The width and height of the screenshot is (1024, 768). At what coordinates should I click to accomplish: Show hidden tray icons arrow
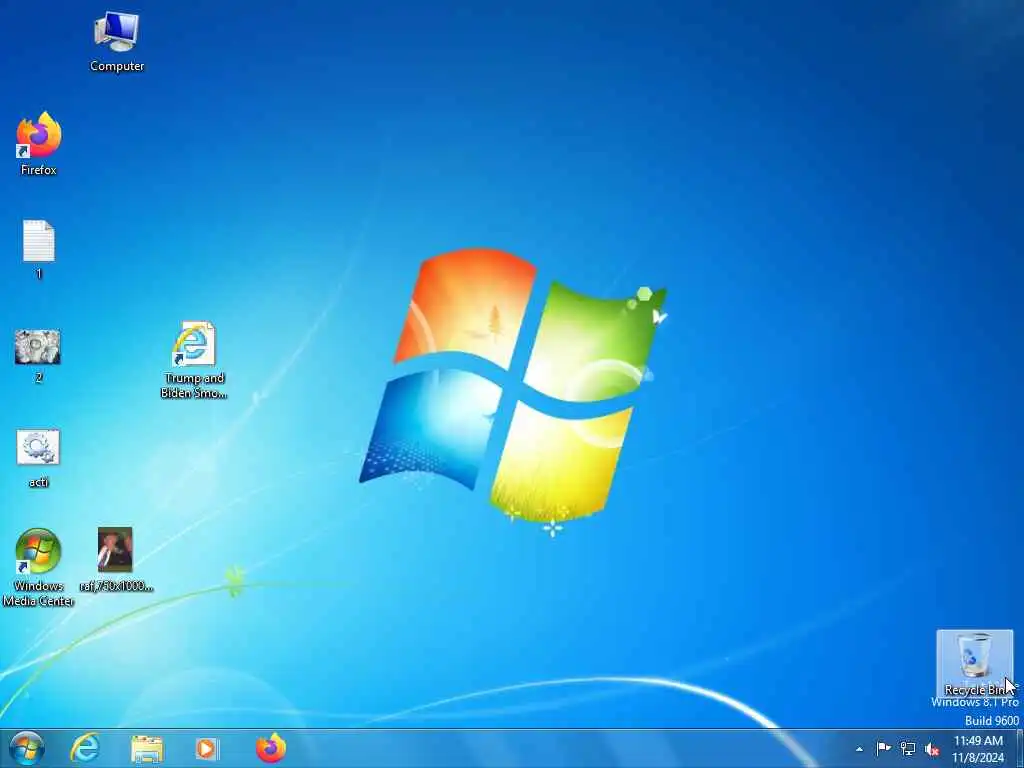coord(859,749)
